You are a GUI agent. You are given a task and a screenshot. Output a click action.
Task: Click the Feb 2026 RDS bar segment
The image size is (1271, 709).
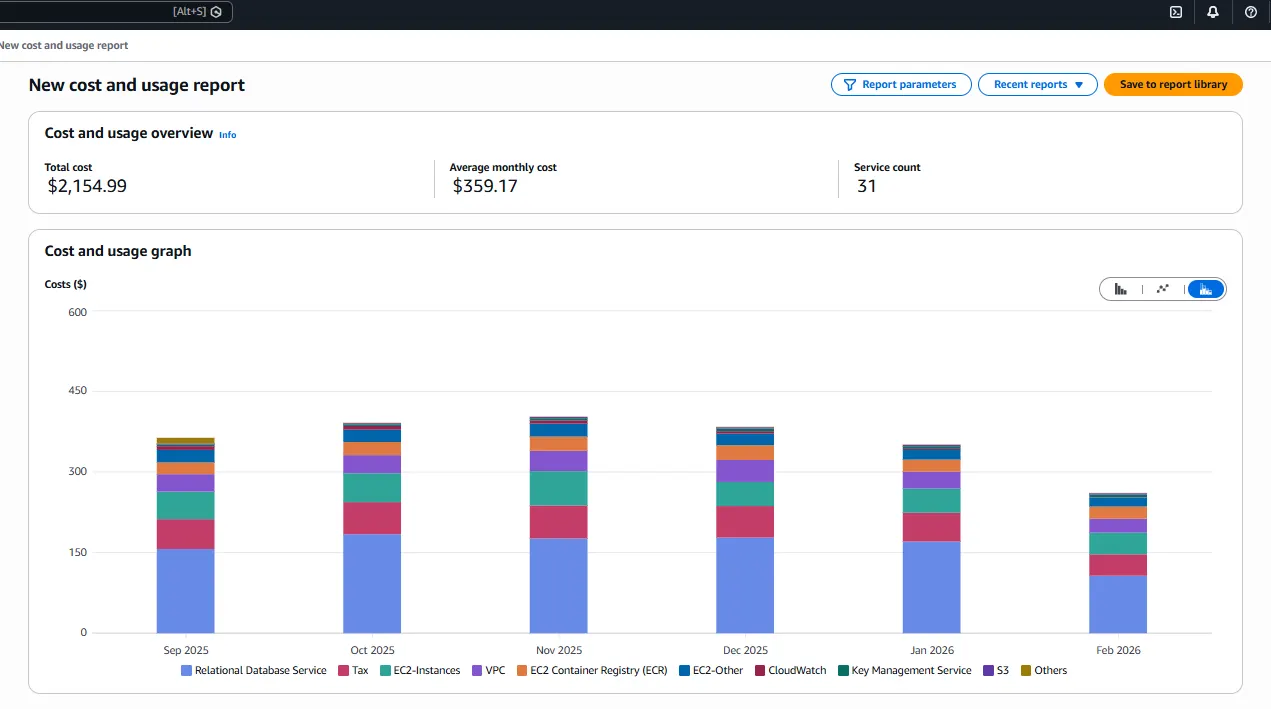(1118, 603)
